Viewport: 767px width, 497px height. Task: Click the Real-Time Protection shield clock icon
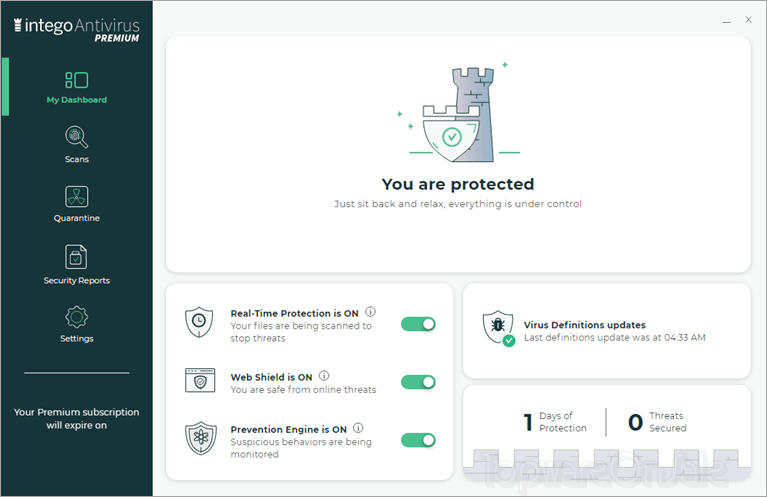tap(199, 322)
